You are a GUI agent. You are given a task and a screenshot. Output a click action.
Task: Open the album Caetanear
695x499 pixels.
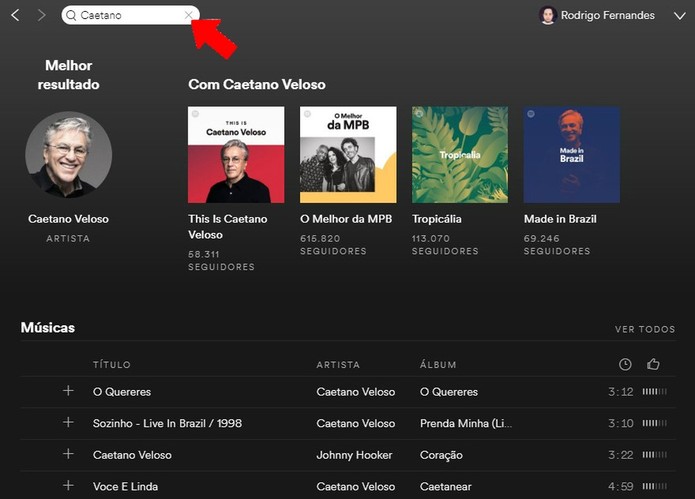pyautogui.click(x=445, y=487)
